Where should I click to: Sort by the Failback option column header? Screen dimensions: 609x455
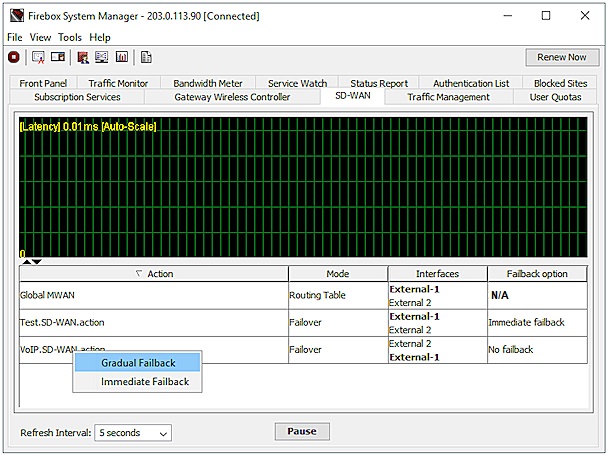pyautogui.click(x=537, y=274)
